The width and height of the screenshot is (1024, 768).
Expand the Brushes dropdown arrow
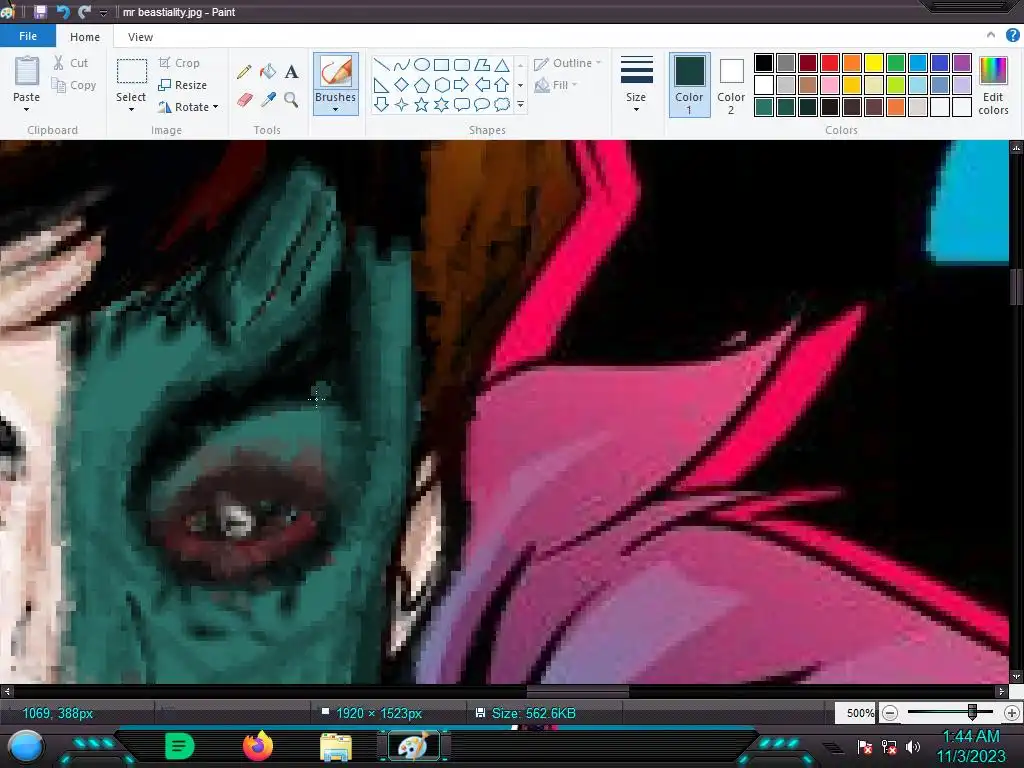335,110
